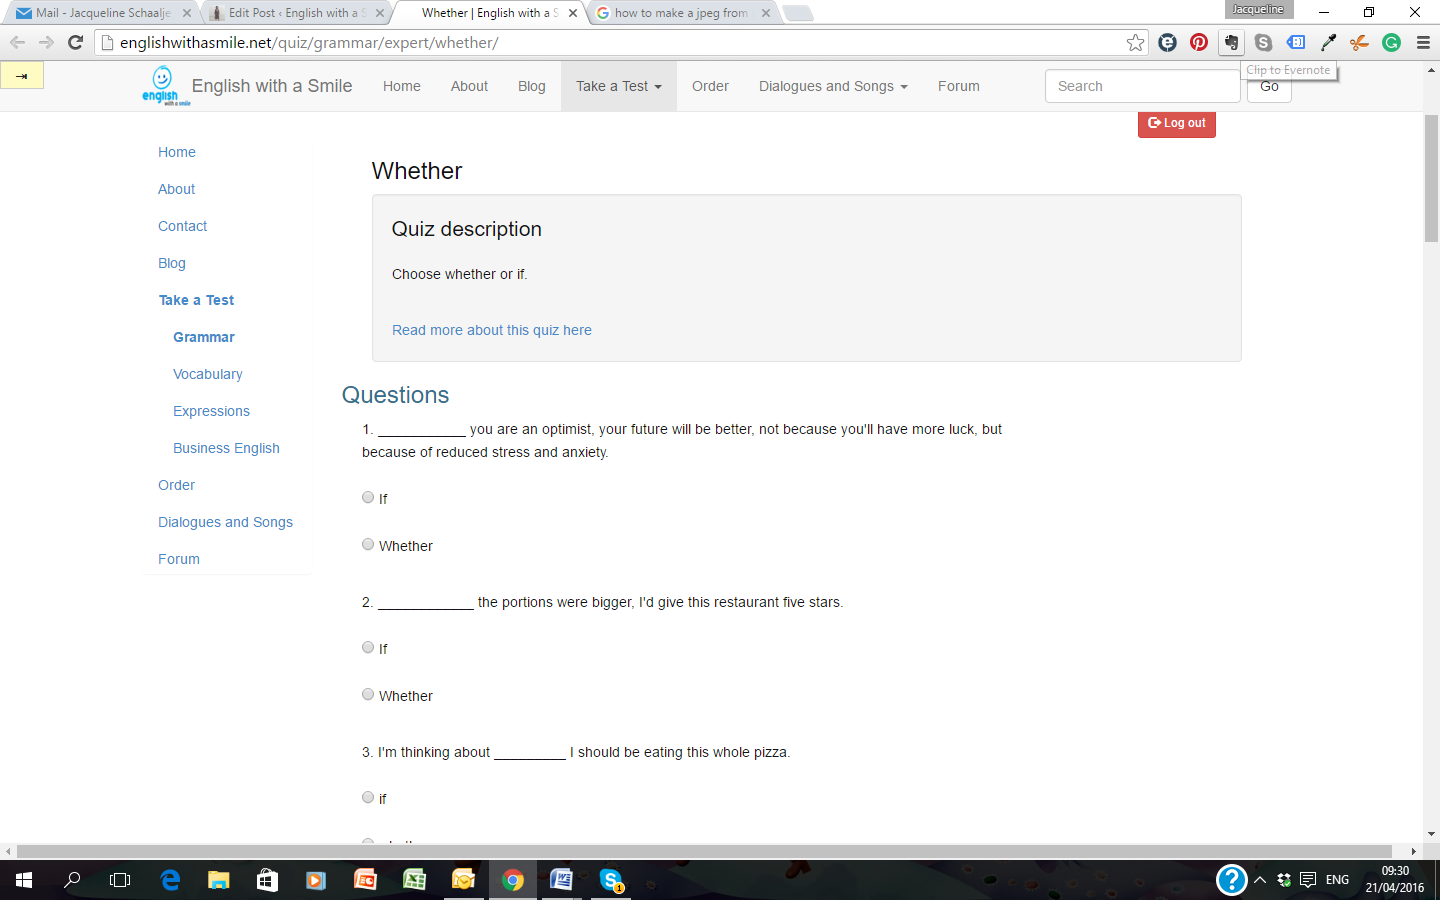Click the green Grammarly extension icon

tap(1391, 42)
